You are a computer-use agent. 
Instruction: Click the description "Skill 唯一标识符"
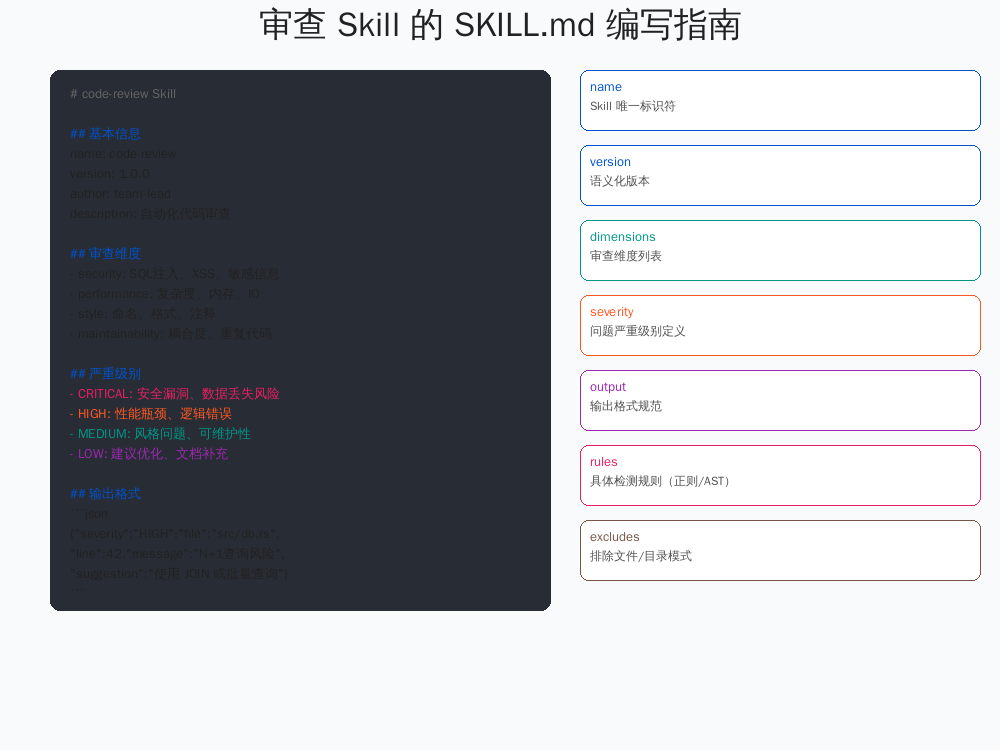(x=633, y=106)
